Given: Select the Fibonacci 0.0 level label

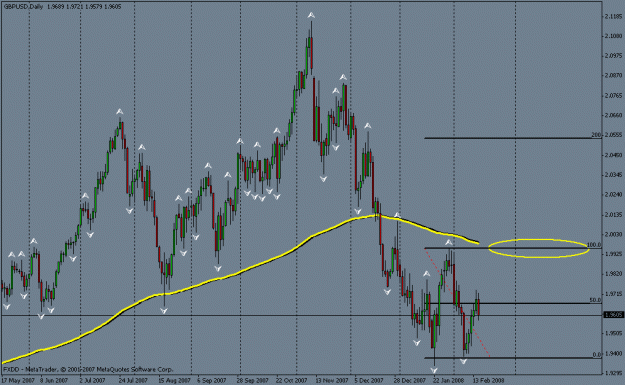Looking at the screenshot, I should [x=596, y=354].
